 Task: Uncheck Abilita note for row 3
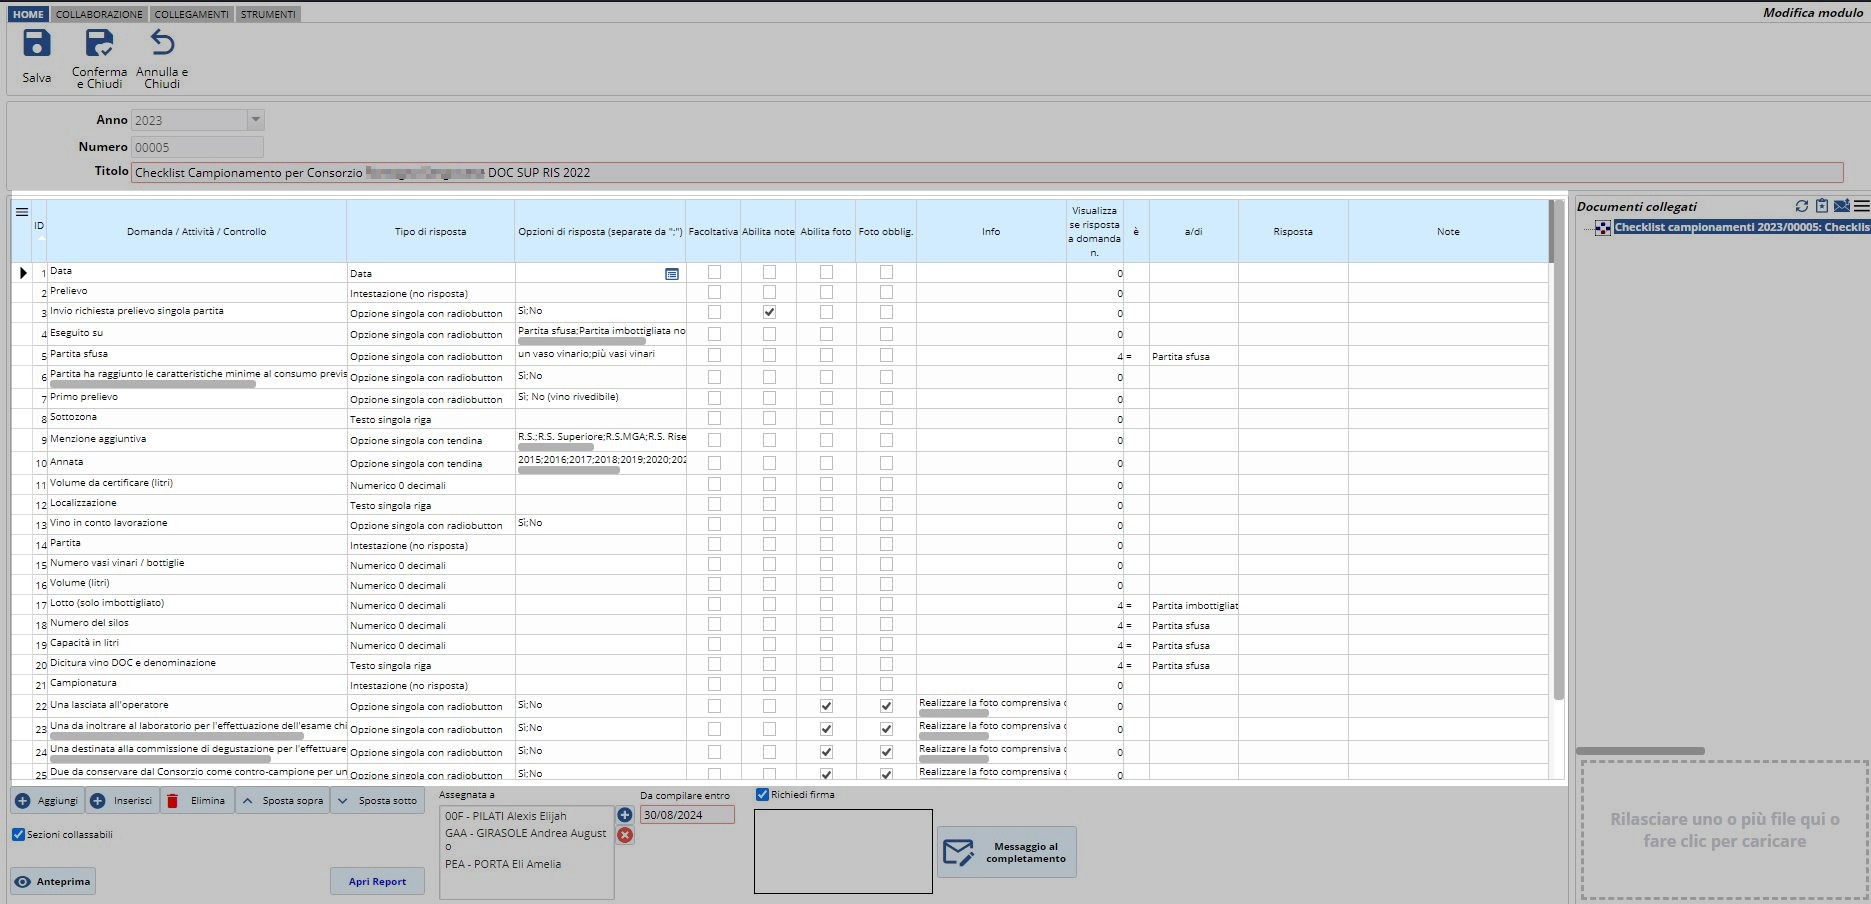coord(769,312)
